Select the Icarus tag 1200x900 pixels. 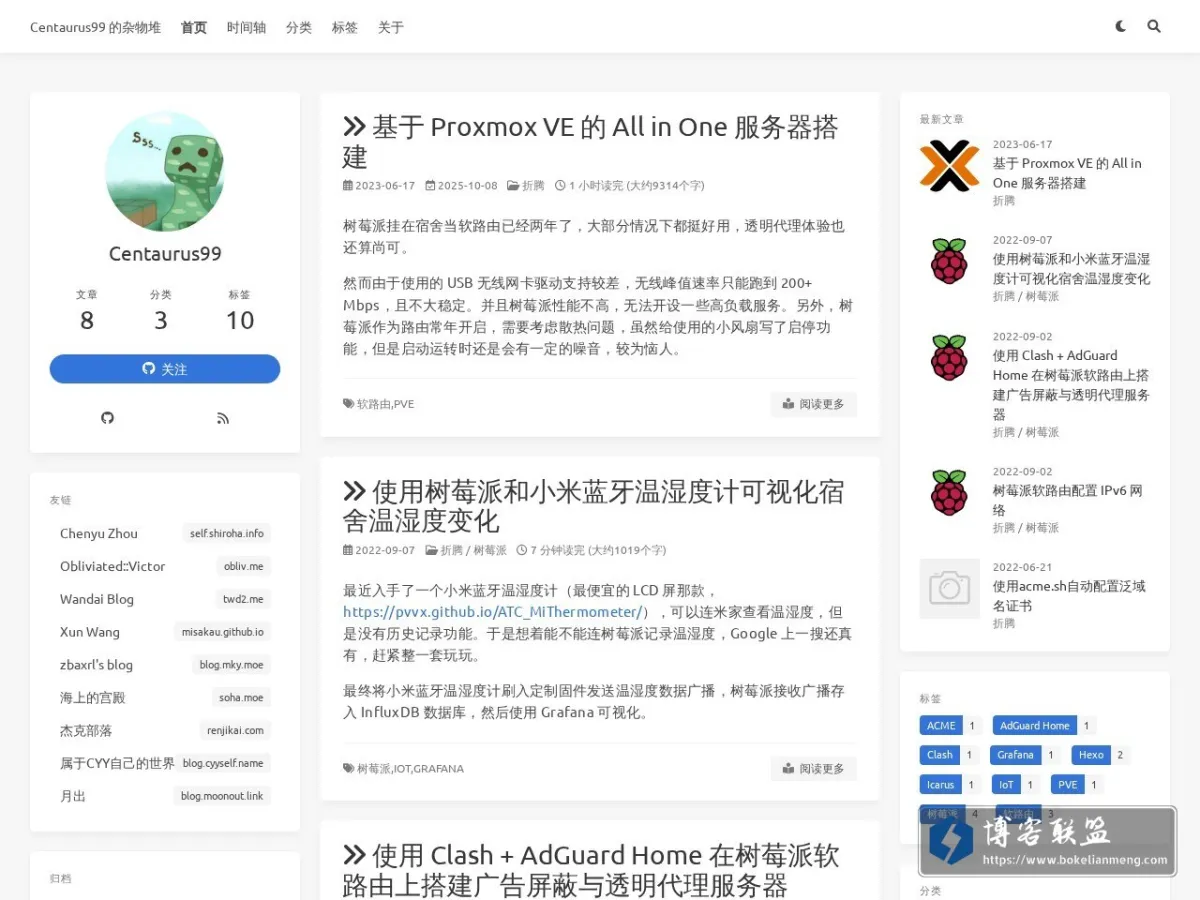click(x=940, y=785)
